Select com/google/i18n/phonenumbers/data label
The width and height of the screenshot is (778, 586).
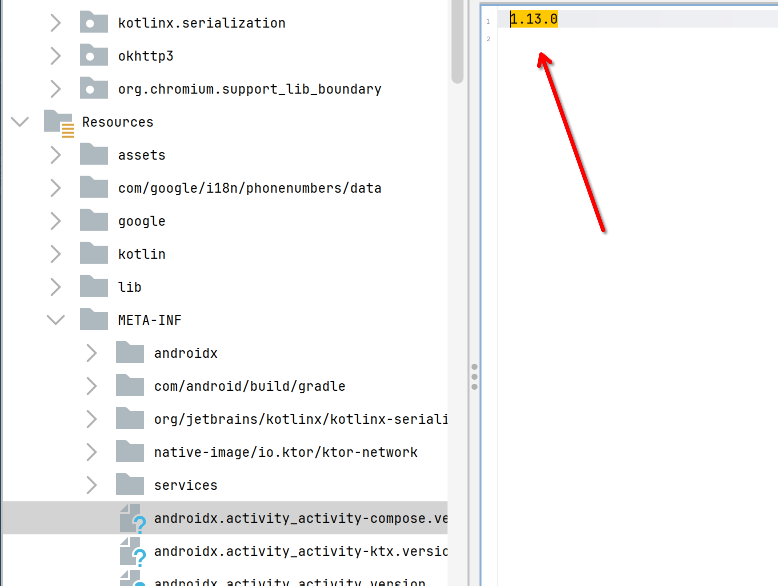(x=250, y=188)
